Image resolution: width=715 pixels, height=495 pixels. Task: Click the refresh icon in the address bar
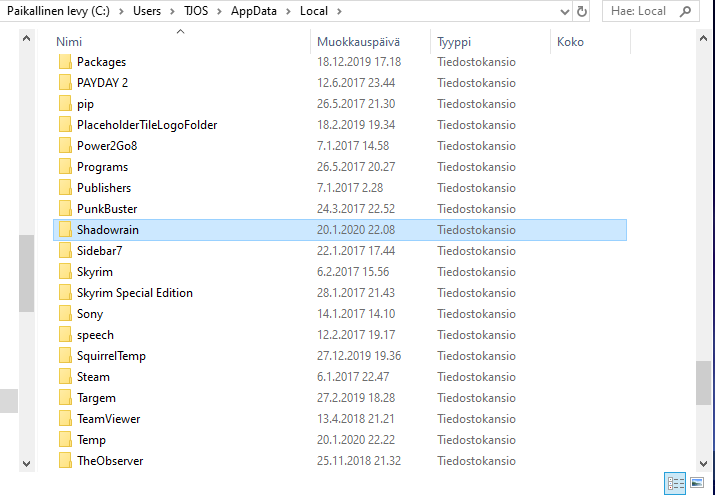(582, 12)
